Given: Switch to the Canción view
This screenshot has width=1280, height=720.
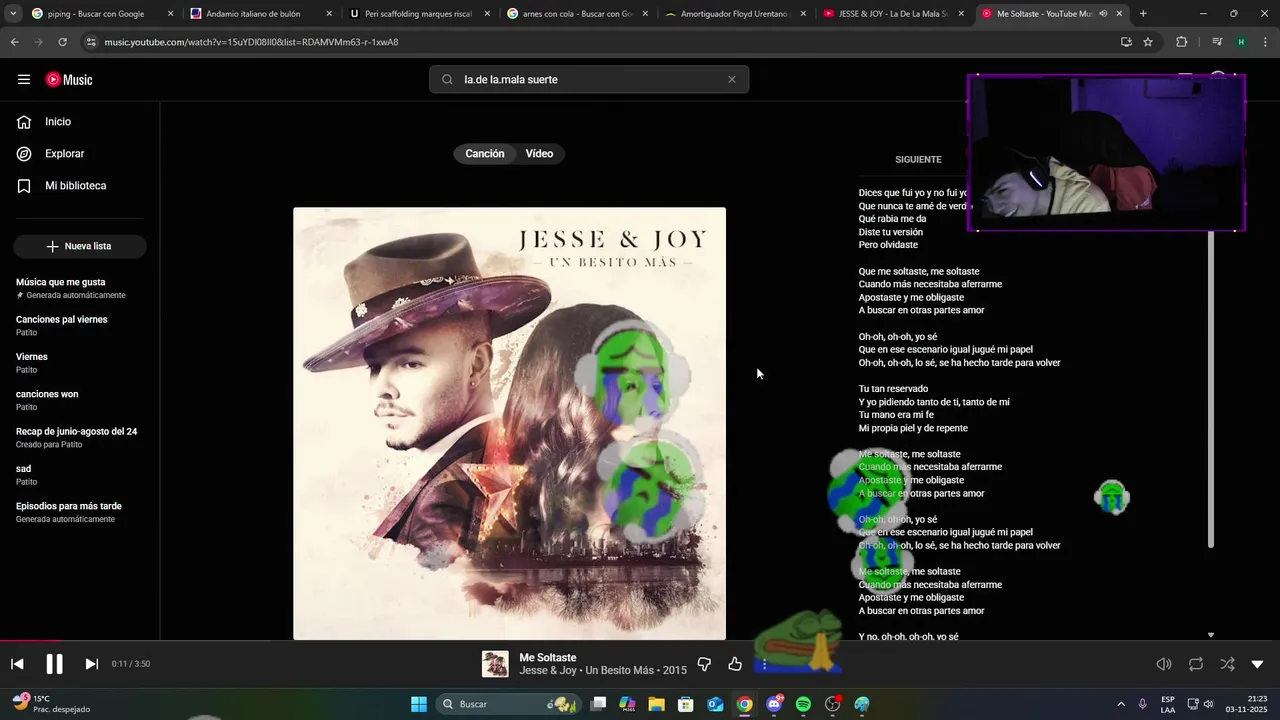Looking at the screenshot, I should [x=485, y=153].
